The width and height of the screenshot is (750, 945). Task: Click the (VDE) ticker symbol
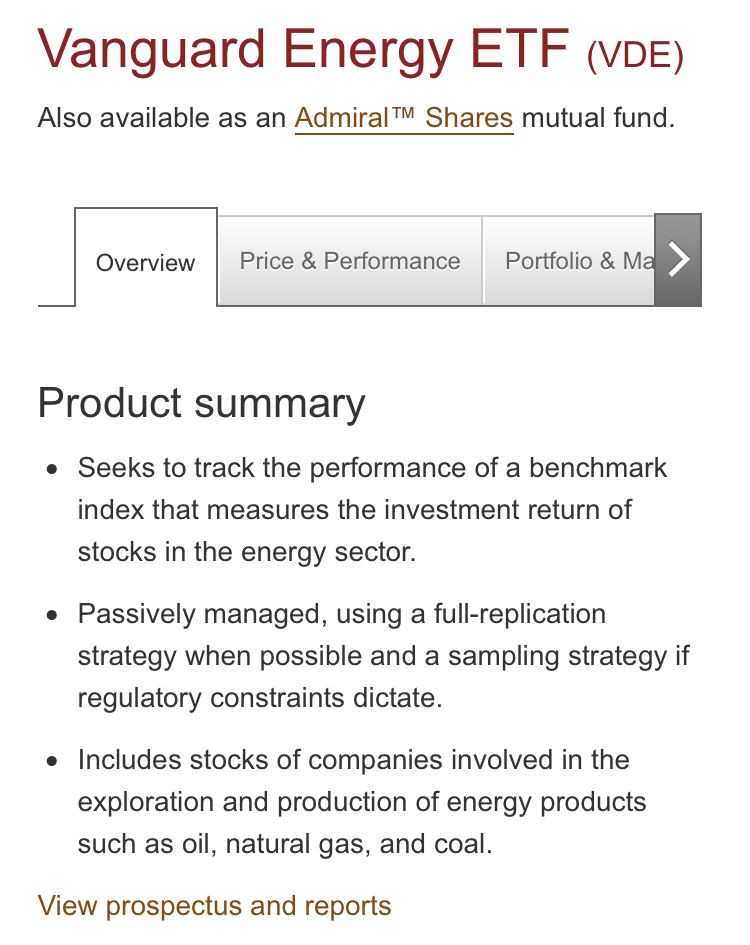[635, 56]
